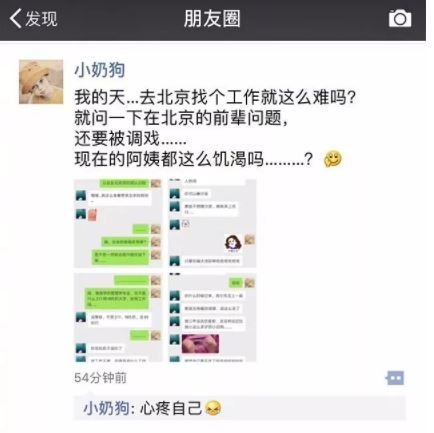Open top-right chat screenshot thumbnail
The height and width of the screenshot is (433, 434).
pos(212,223)
